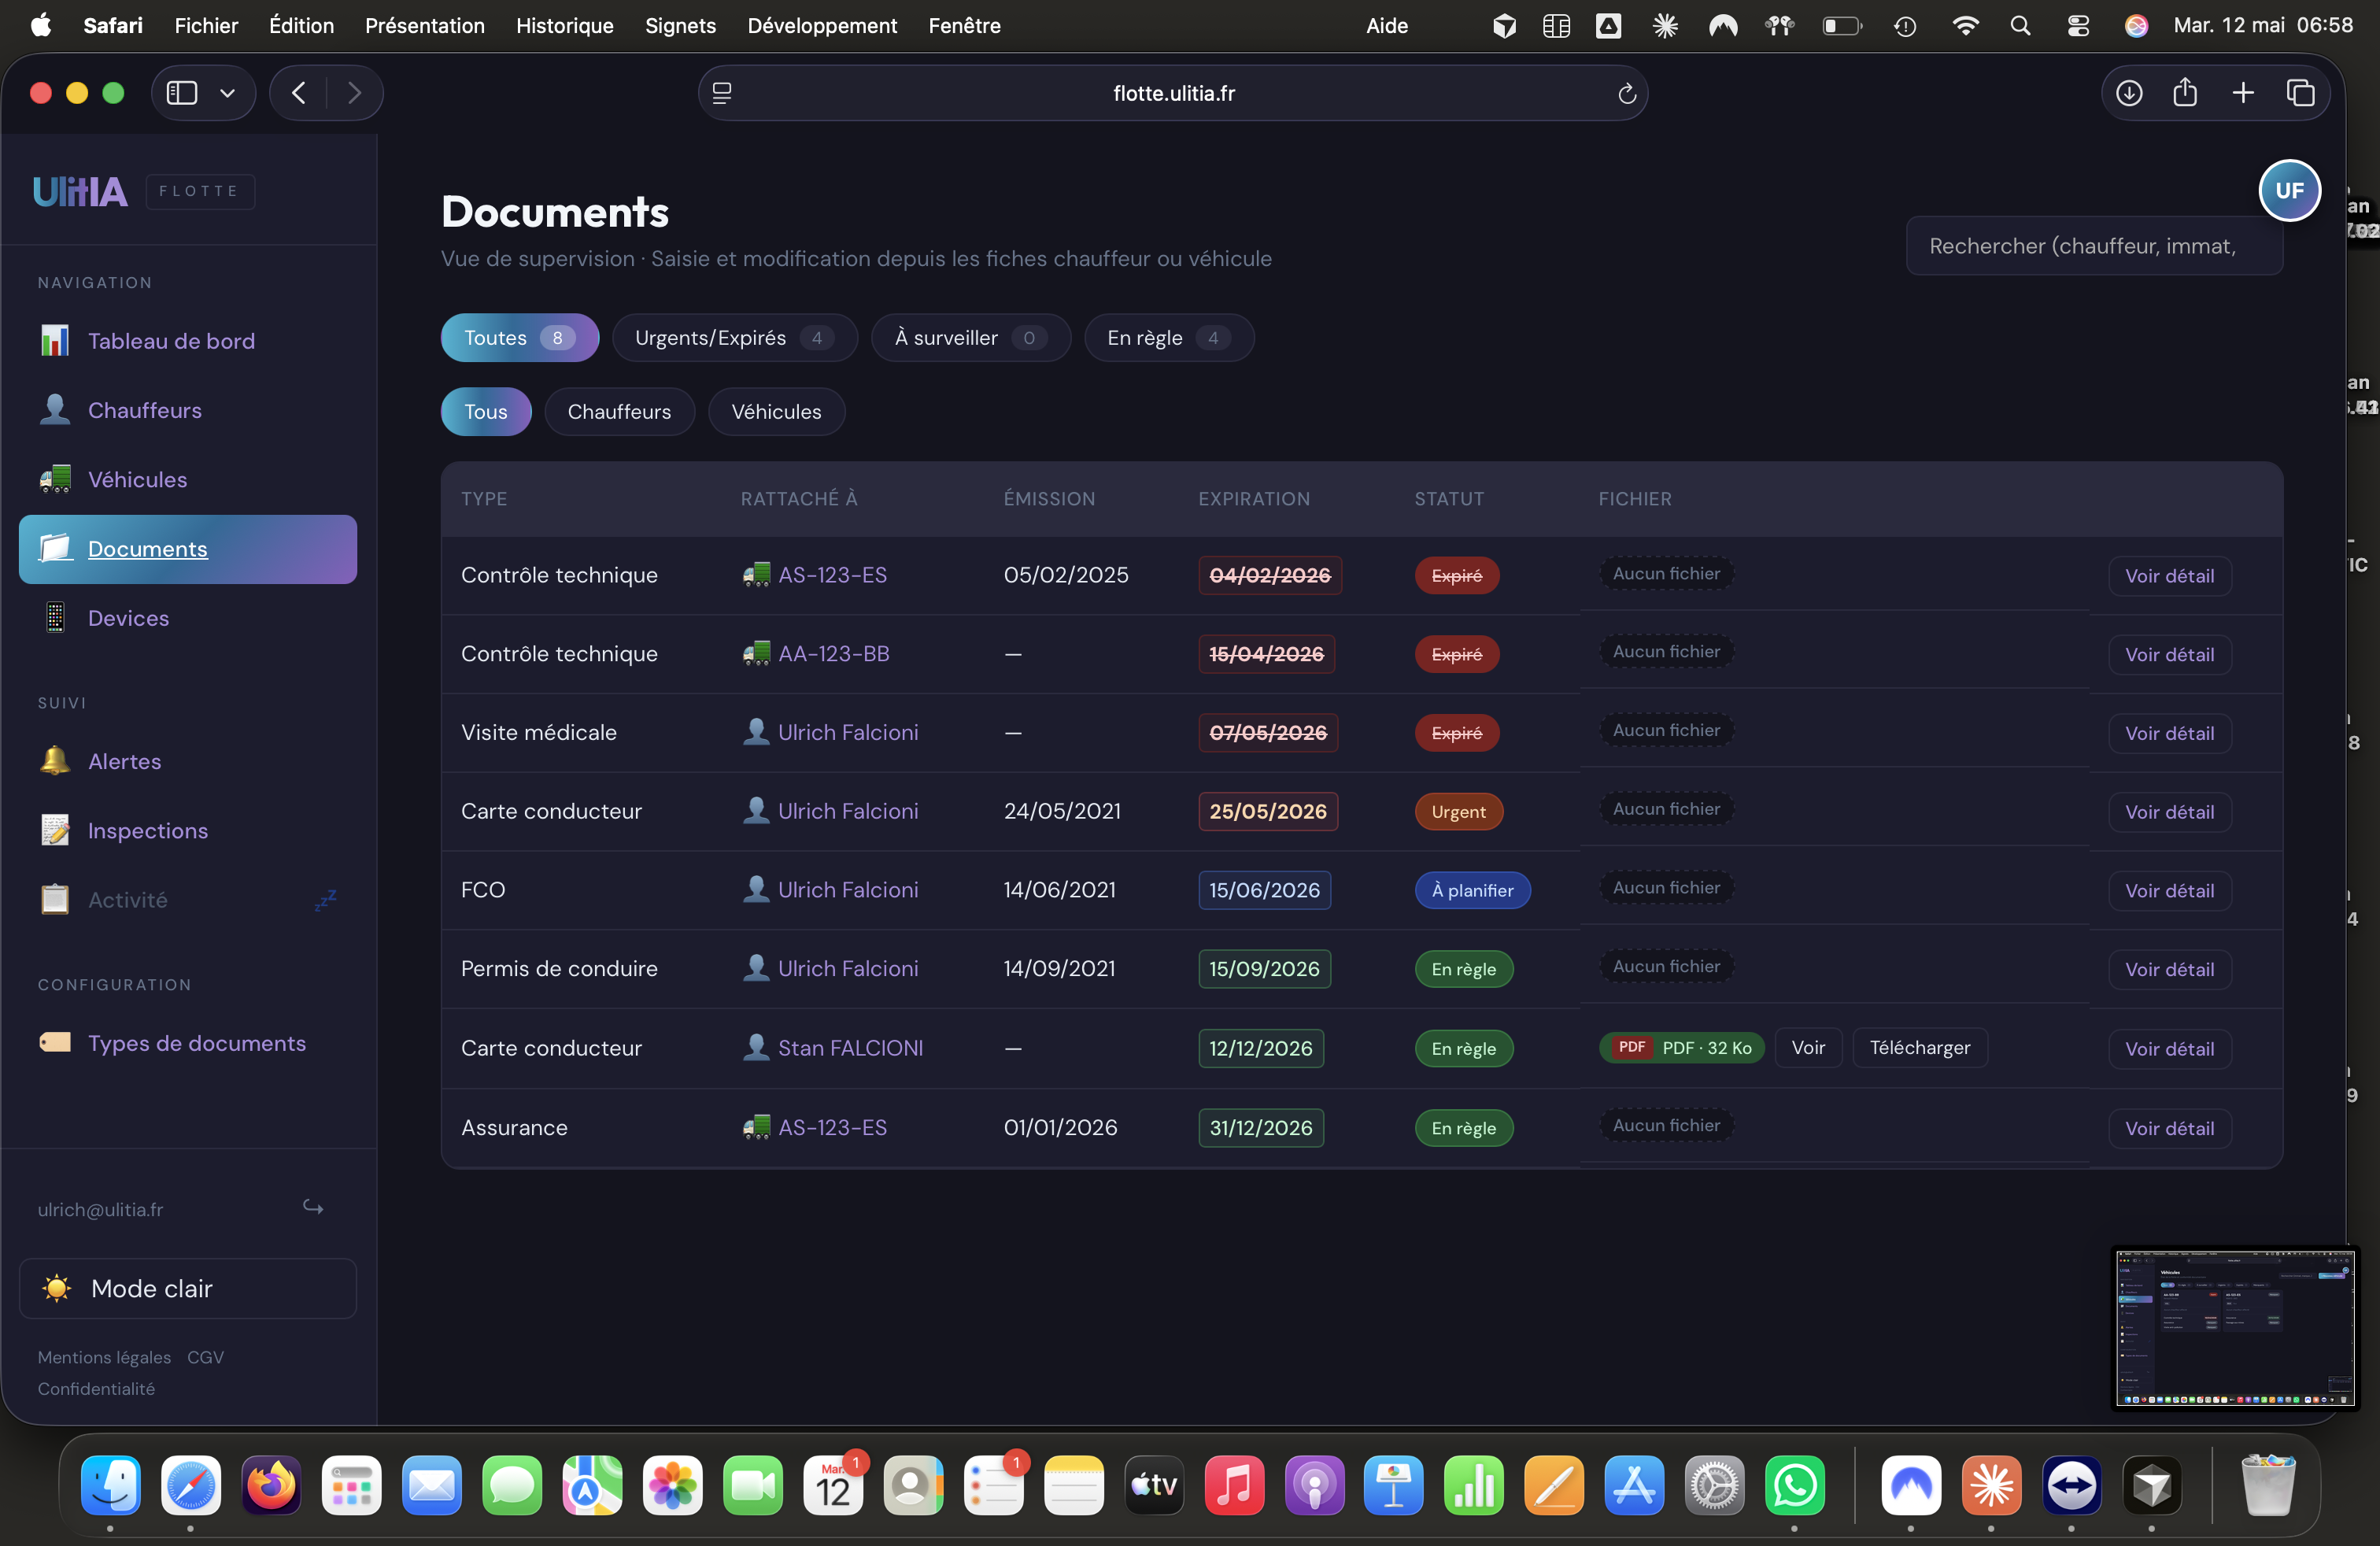
Task: Click the screenshot preview thumbnail
Action: [2235, 1327]
